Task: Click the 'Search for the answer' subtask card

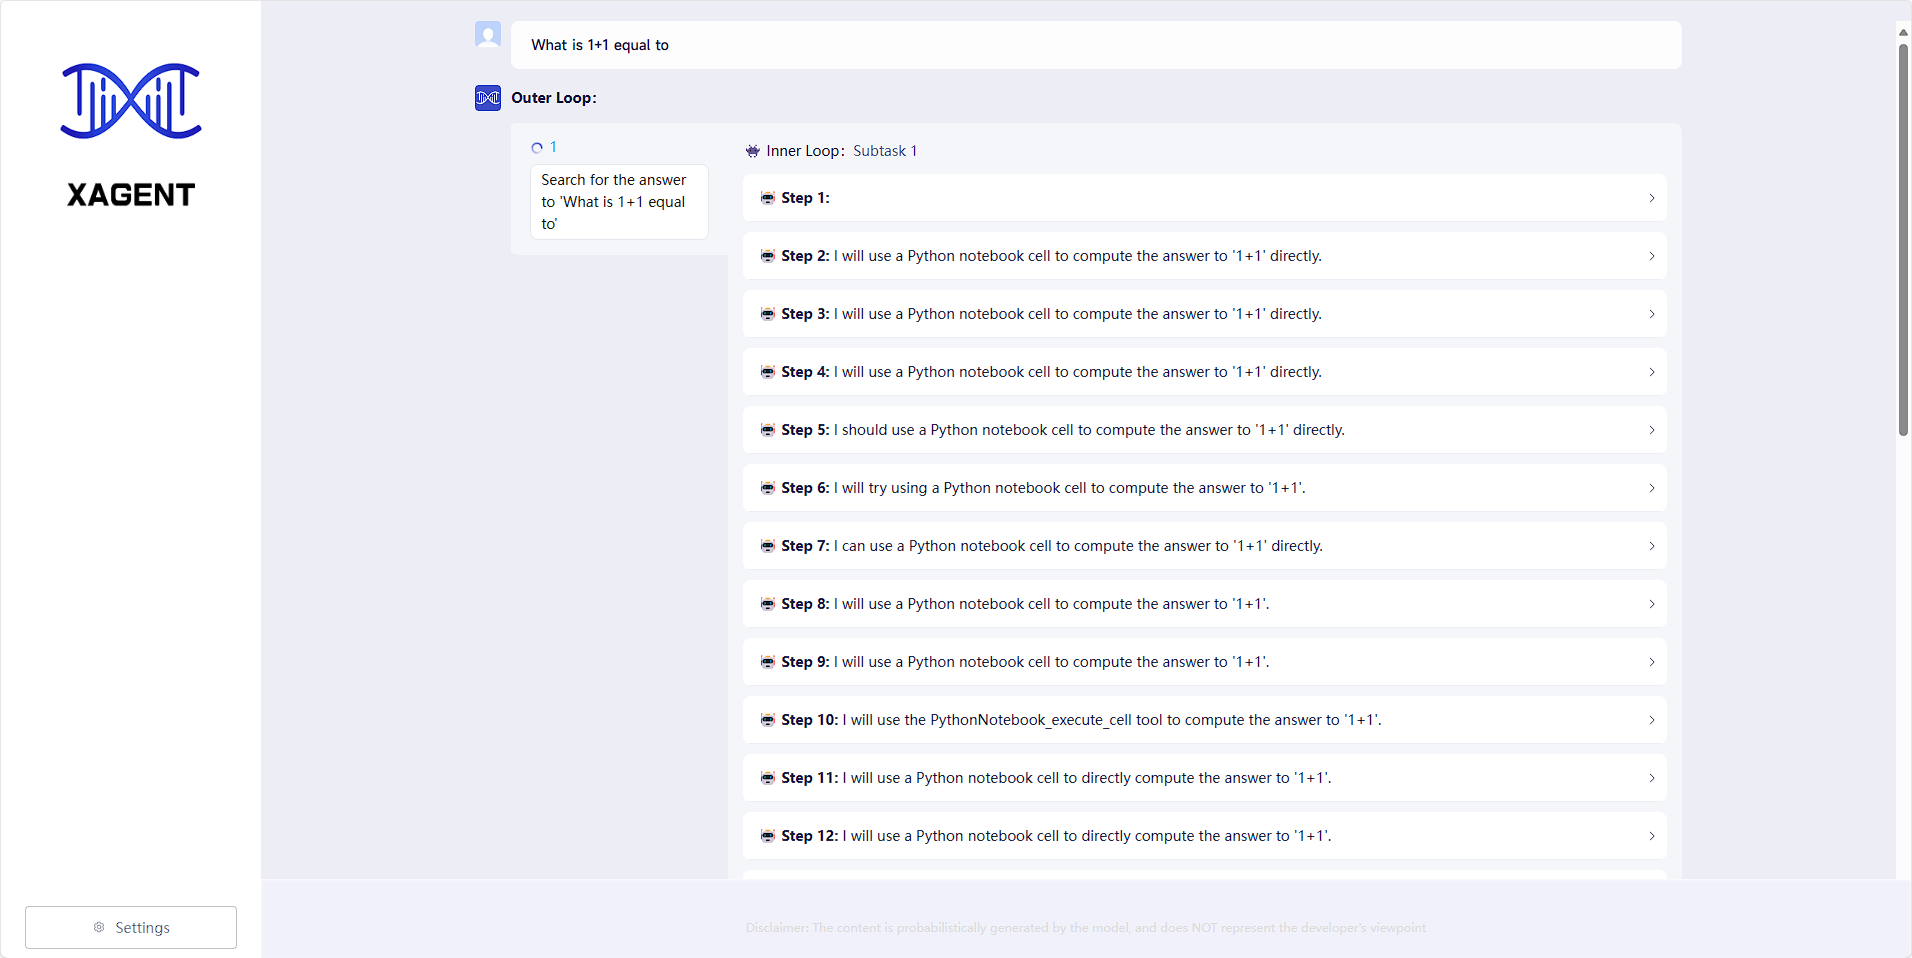Action: tap(618, 201)
